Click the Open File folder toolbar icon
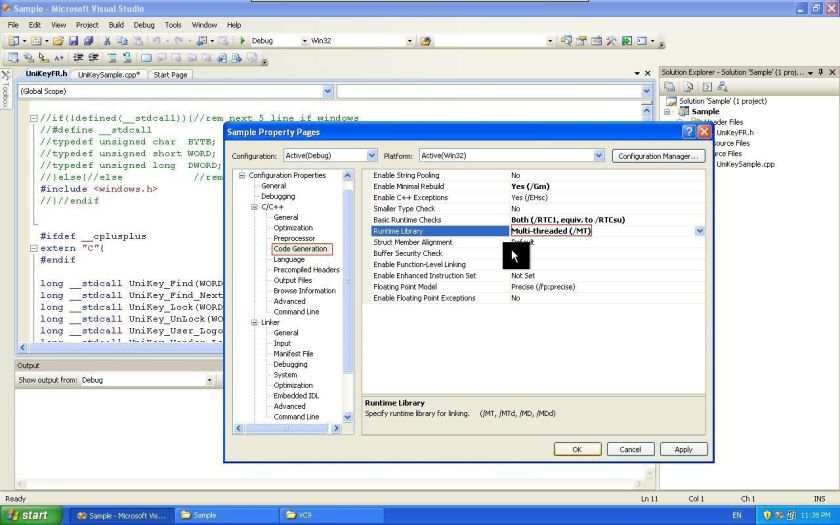 58,41
